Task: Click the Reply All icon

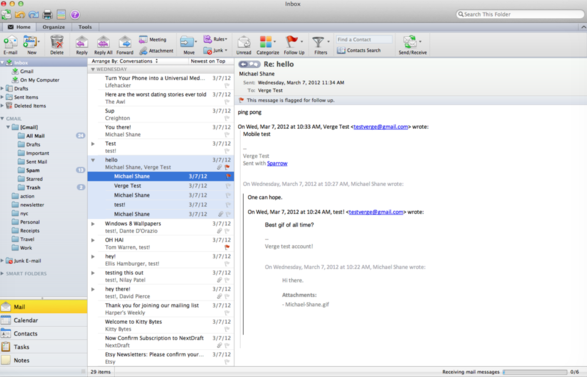Action: pyautogui.click(x=103, y=42)
